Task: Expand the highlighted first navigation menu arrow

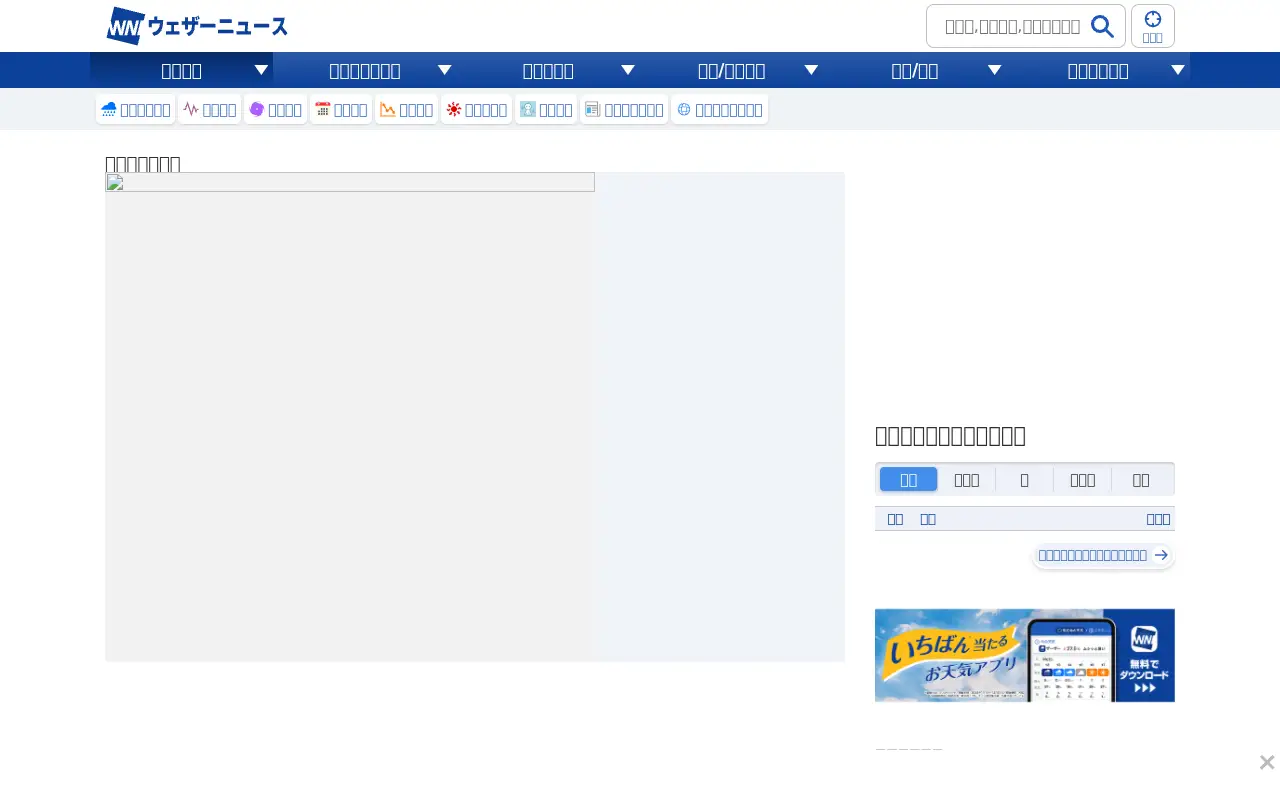Action: click(261, 70)
